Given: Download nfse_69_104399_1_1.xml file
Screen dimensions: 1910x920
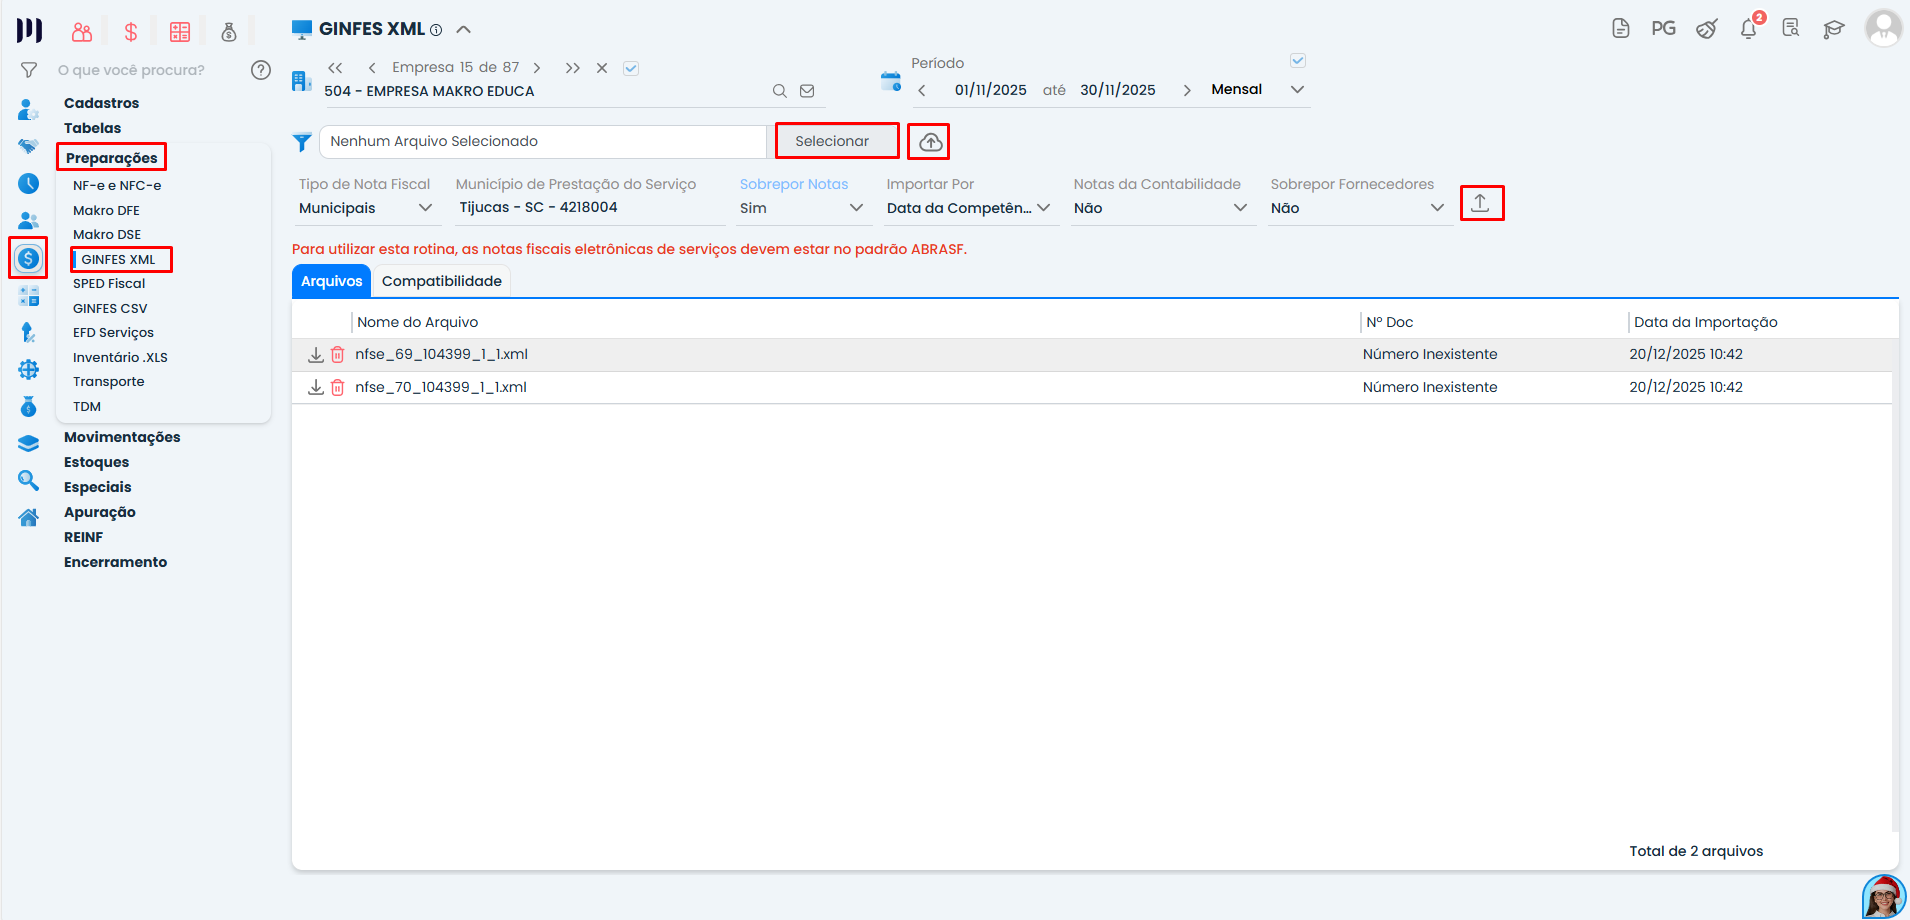Looking at the screenshot, I should tap(316, 355).
